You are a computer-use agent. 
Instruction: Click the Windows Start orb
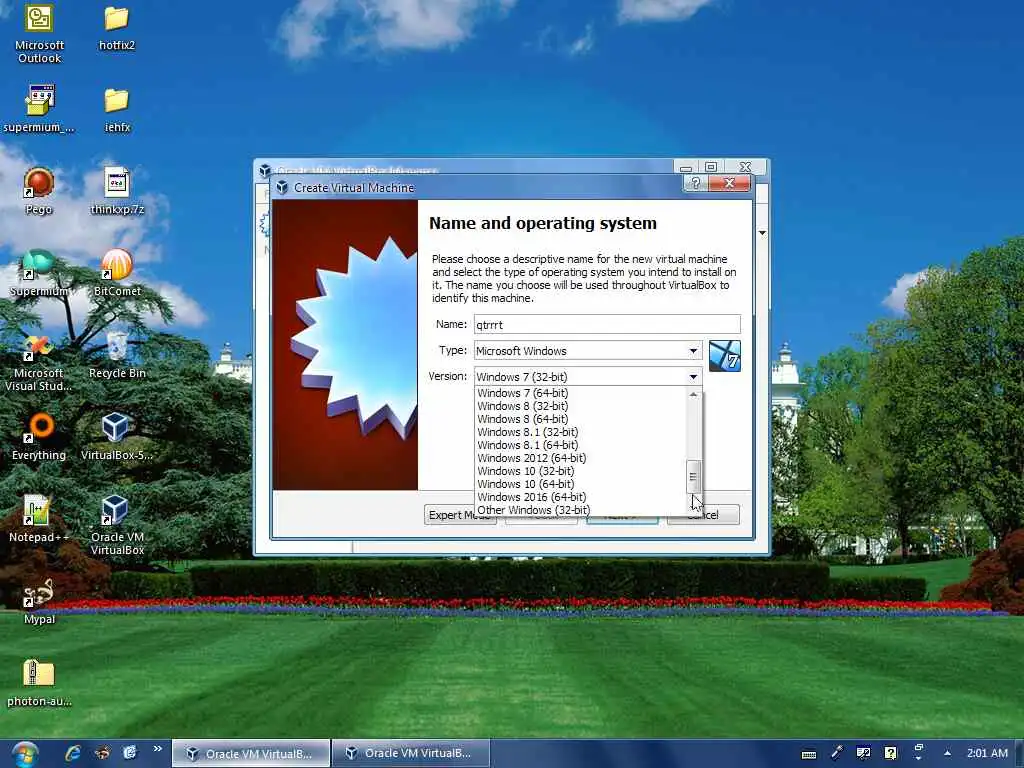point(24,754)
